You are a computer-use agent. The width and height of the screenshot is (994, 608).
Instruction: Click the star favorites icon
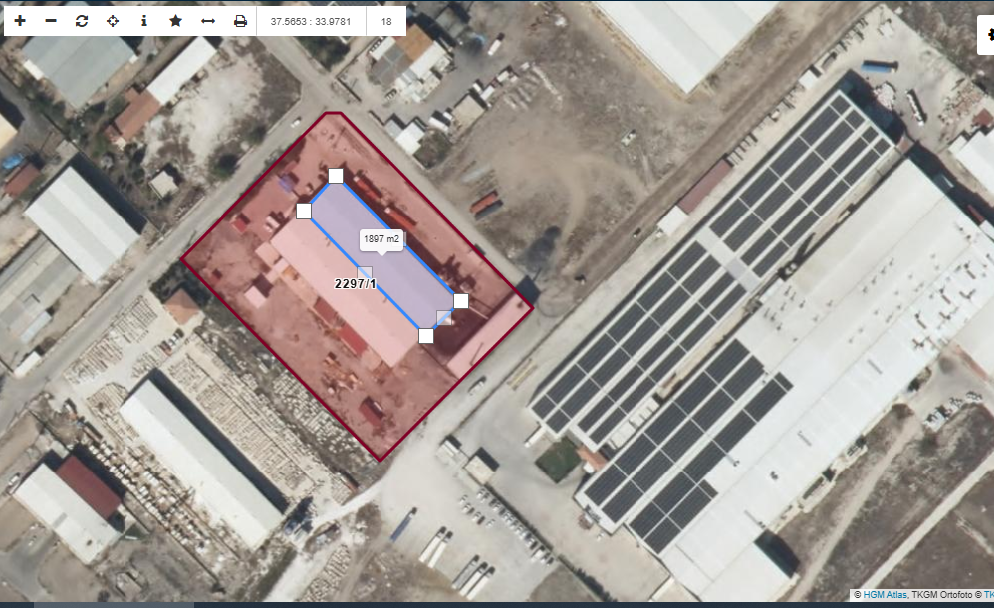pos(175,20)
